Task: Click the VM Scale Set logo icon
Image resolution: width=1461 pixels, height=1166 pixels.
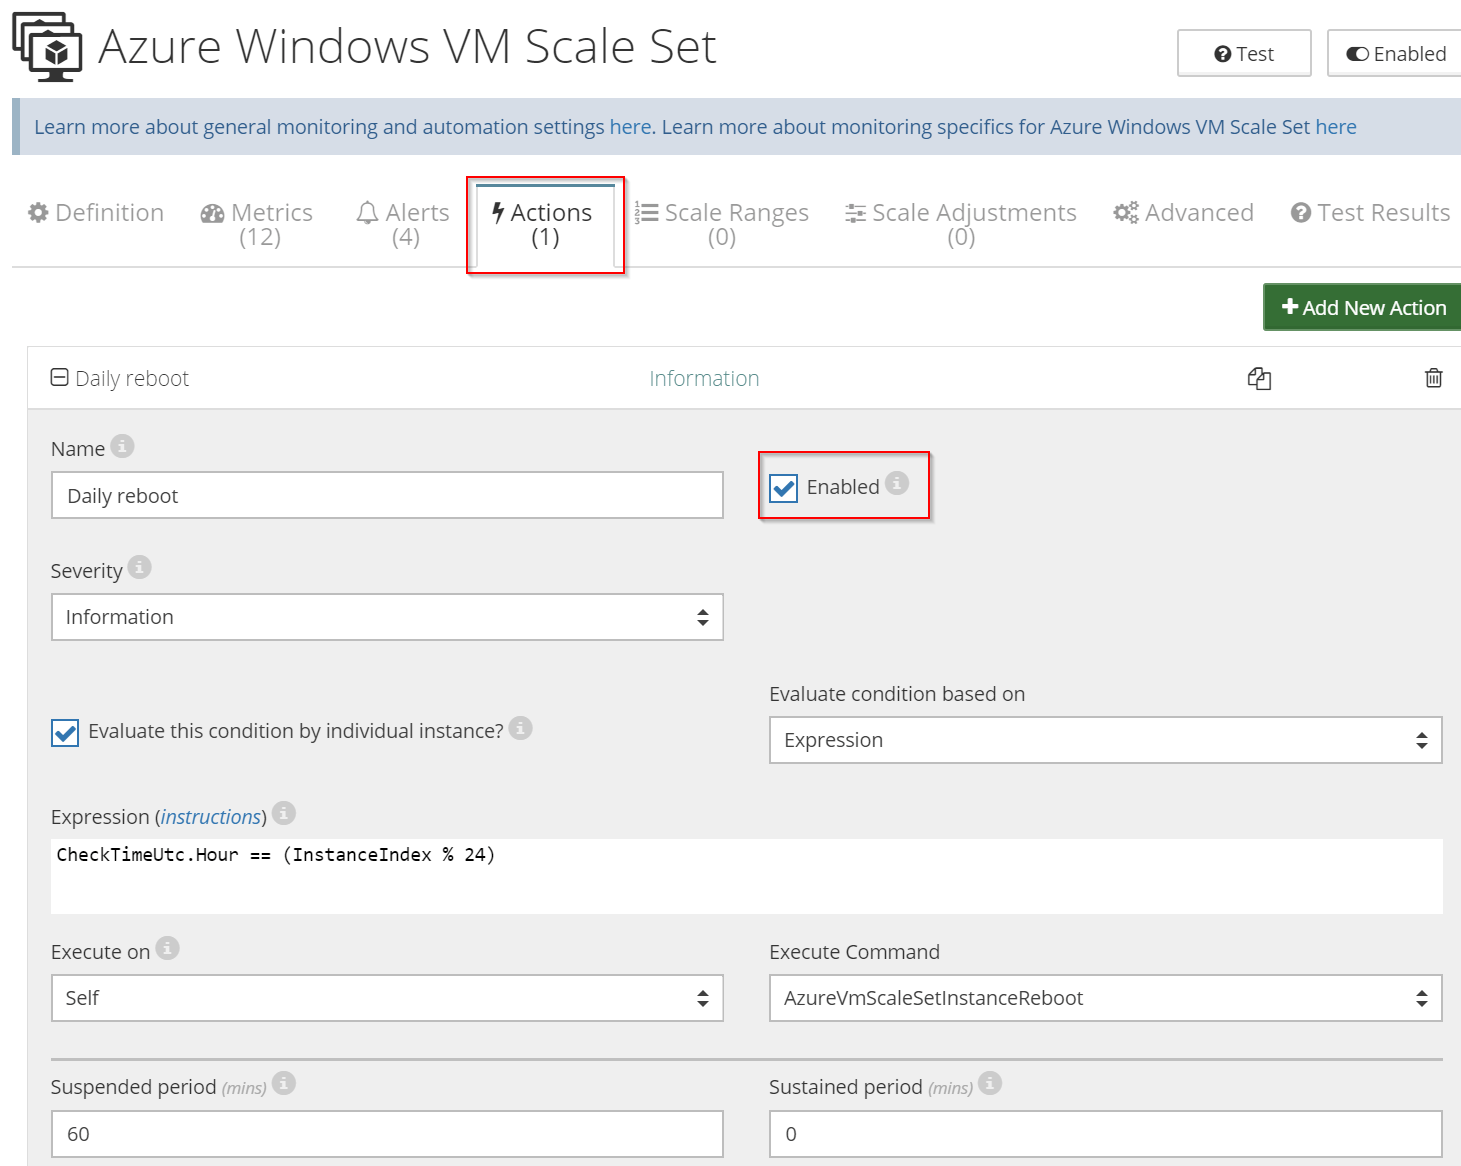Action: tap(47, 46)
